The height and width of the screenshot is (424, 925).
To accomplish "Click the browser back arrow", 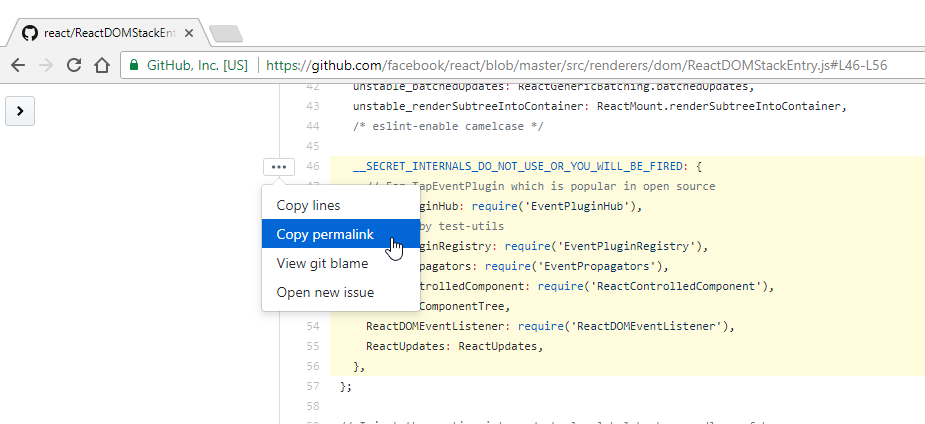I will (x=18, y=65).
